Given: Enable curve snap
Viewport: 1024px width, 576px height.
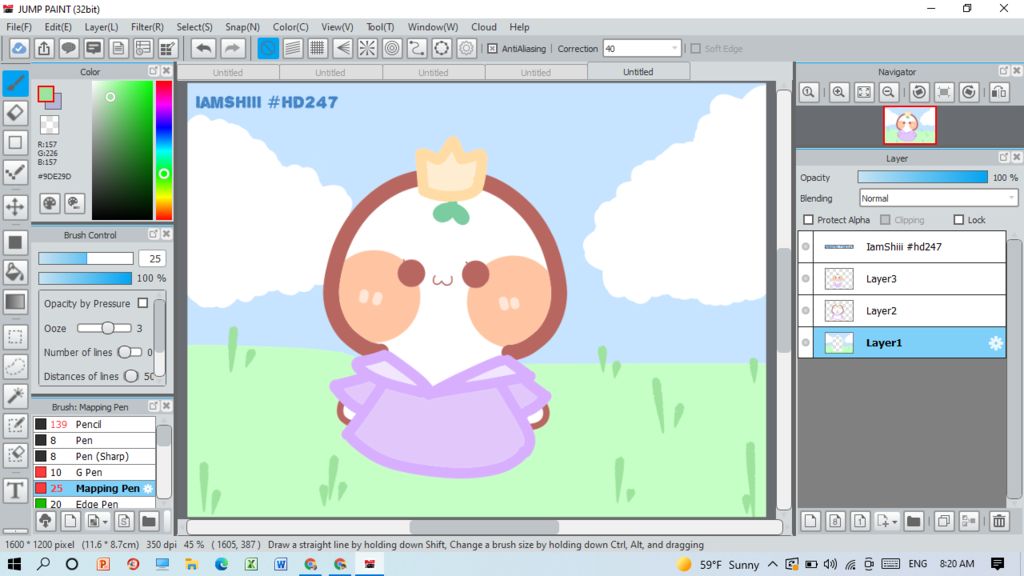Looking at the screenshot, I should tap(417, 48).
